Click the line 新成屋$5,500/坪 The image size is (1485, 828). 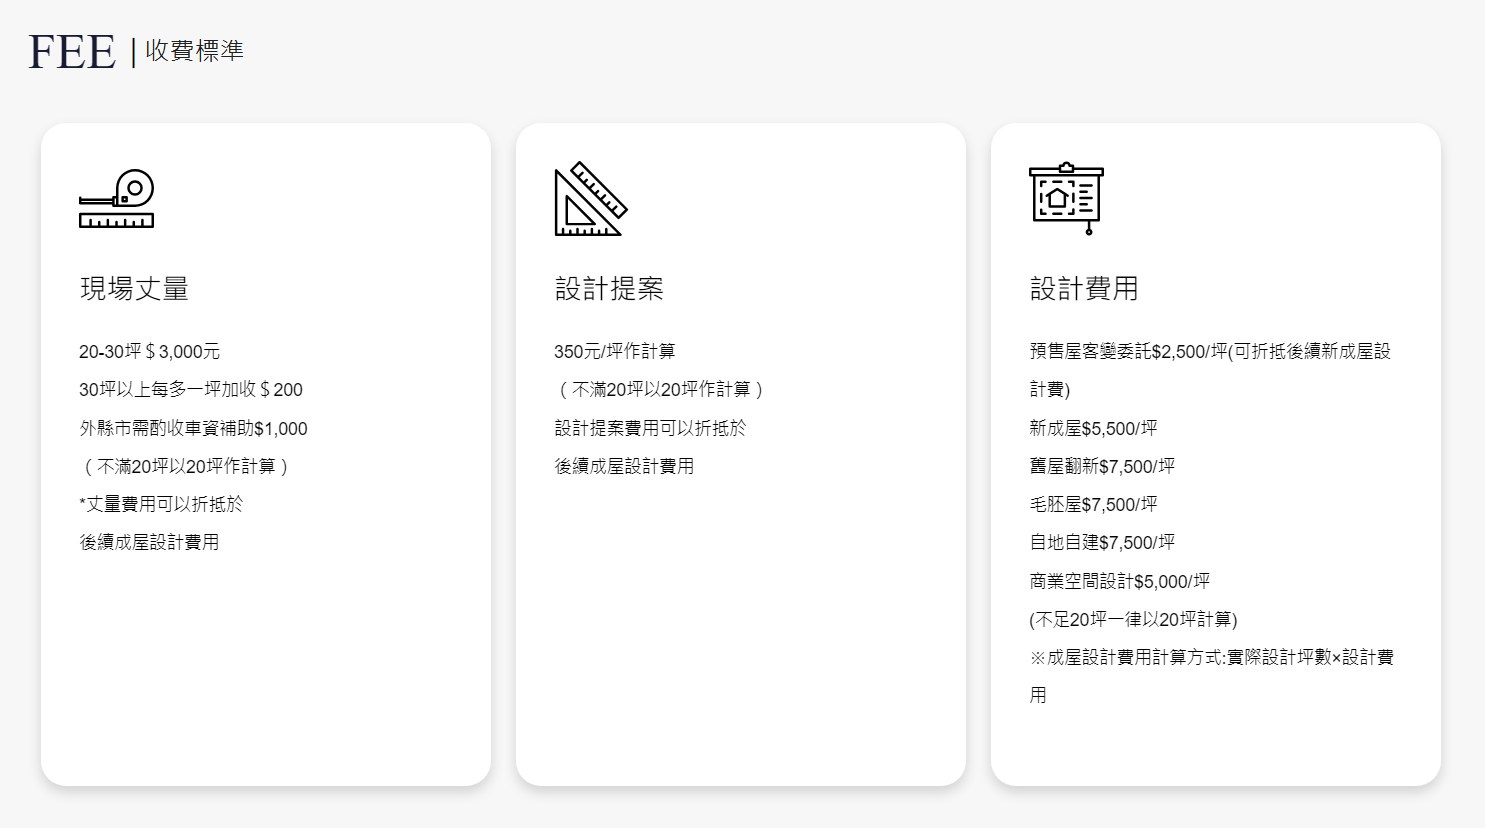pyautogui.click(x=1093, y=428)
